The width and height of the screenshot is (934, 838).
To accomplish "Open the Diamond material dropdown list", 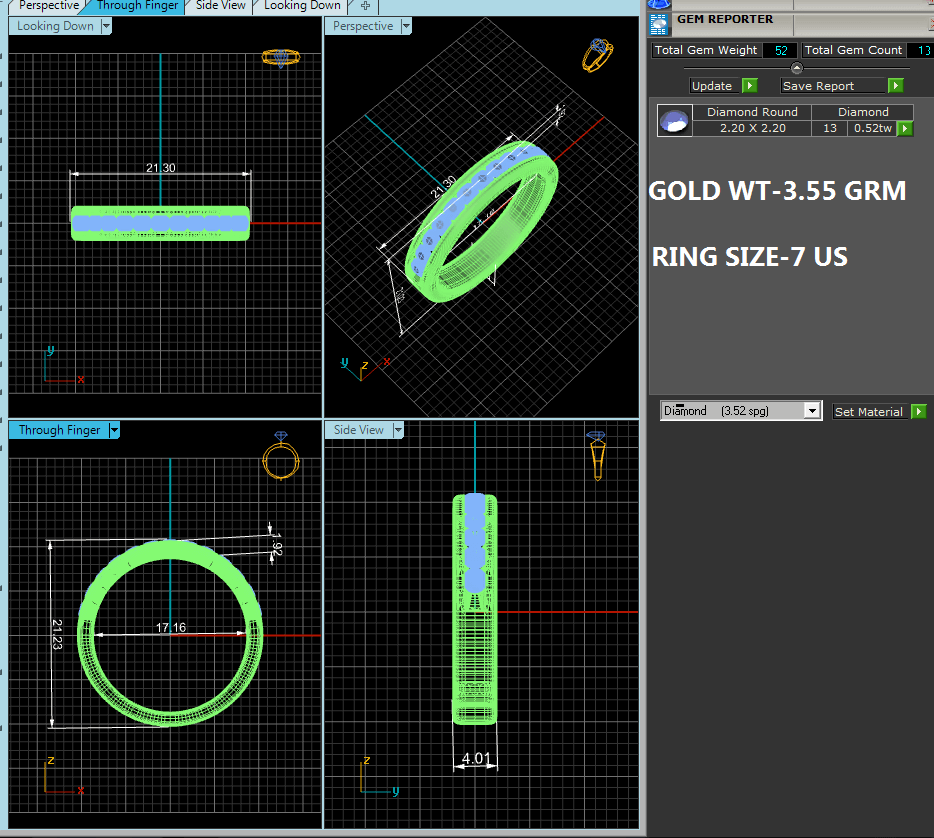I will pyautogui.click(x=812, y=411).
